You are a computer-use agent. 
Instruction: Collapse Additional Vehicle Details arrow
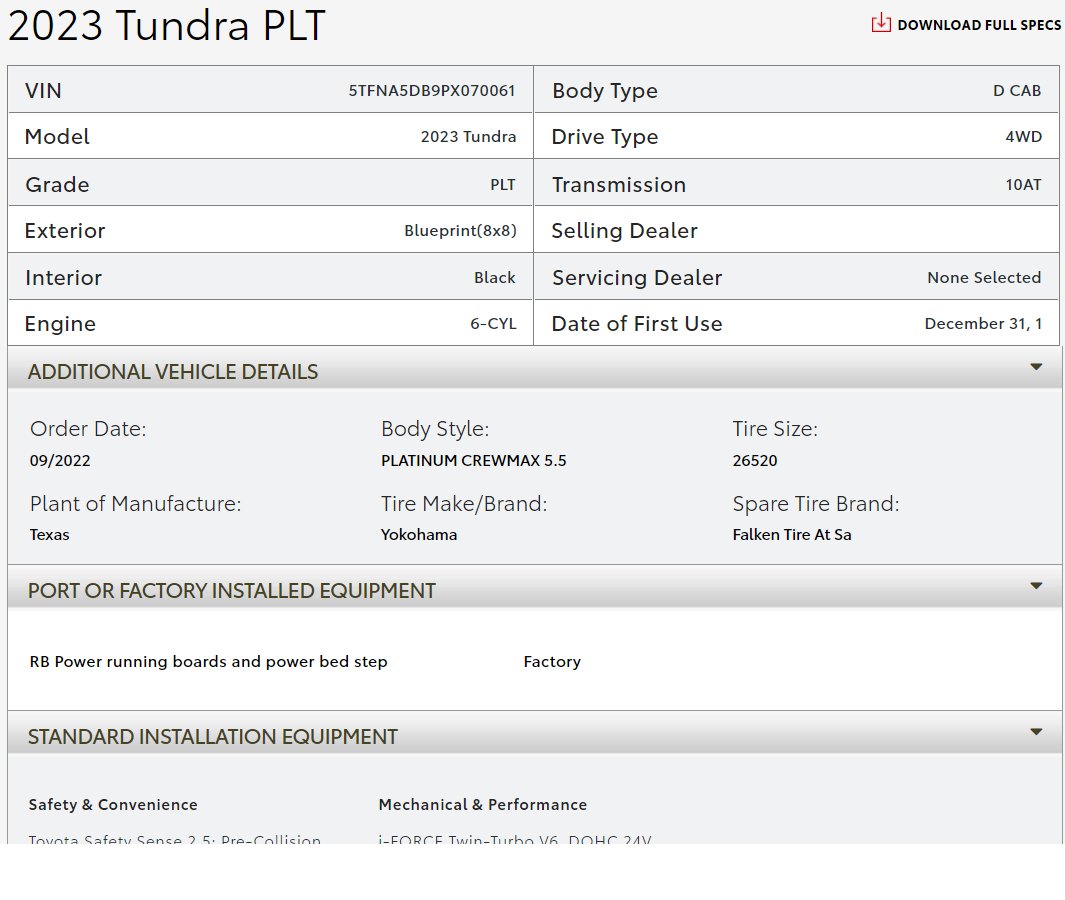(1036, 367)
